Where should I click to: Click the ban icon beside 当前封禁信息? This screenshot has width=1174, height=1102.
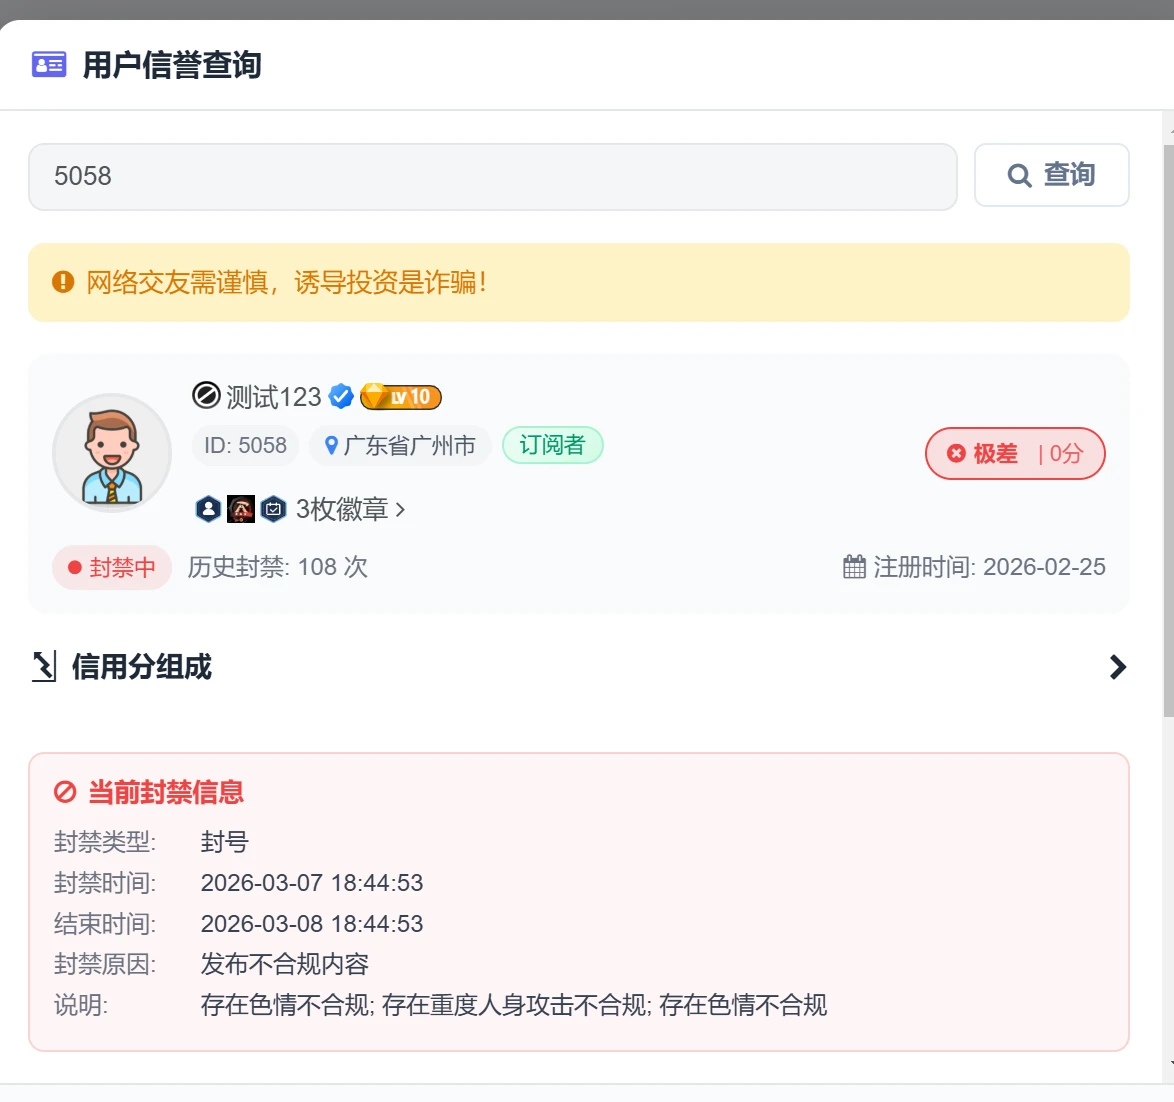(x=65, y=792)
